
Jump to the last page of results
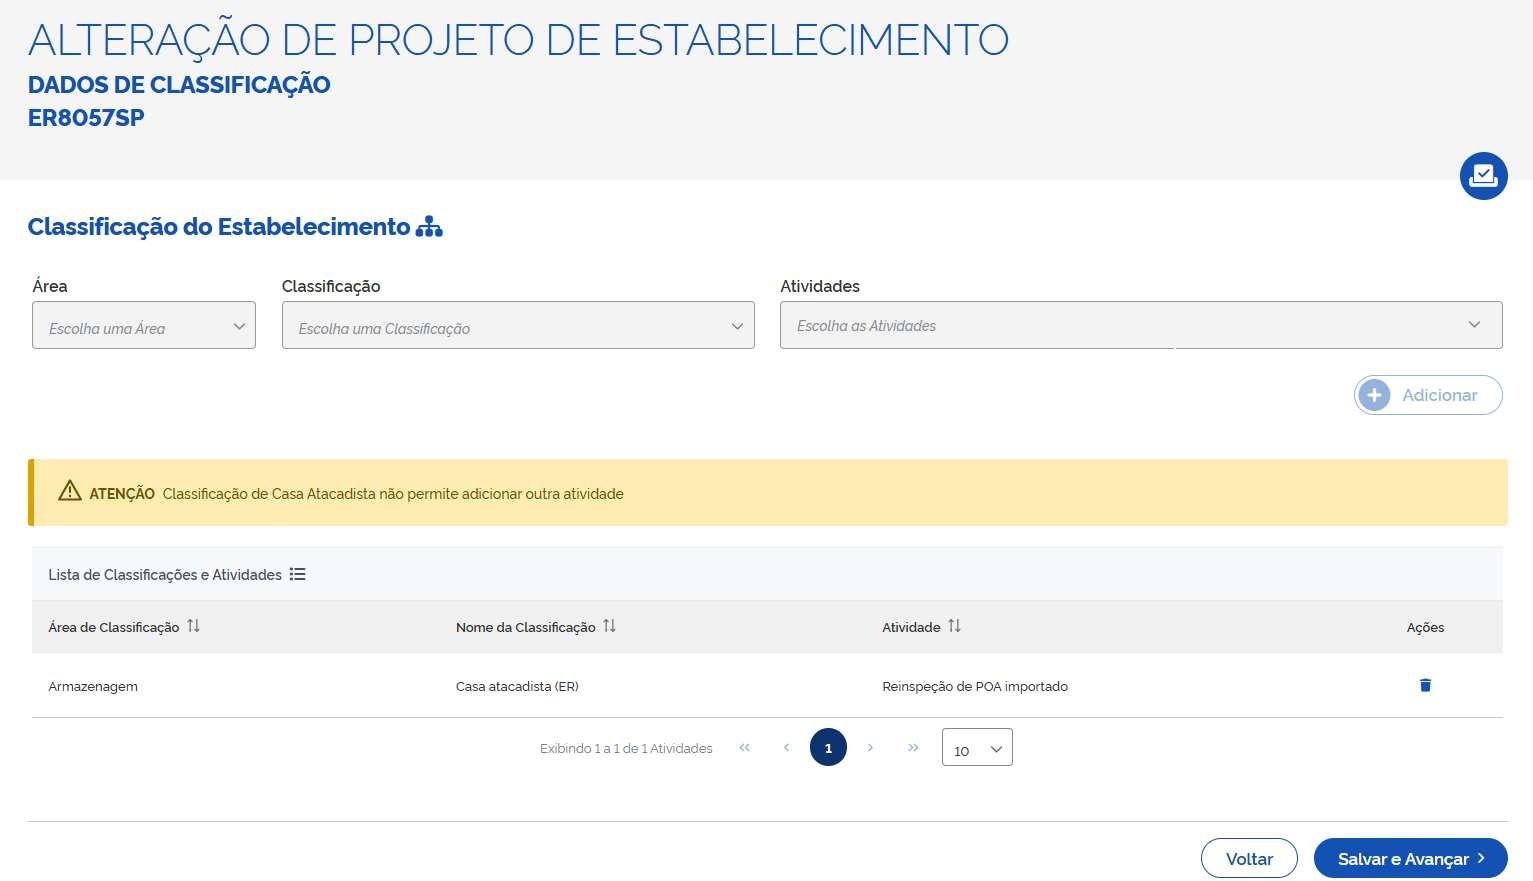click(913, 748)
